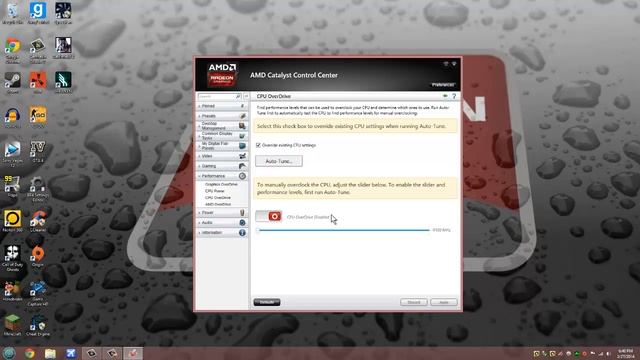This screenshot has width=640, height=360.
Task: Expand My Digital Flat-Panels category
Action: [x=222, y=146]
